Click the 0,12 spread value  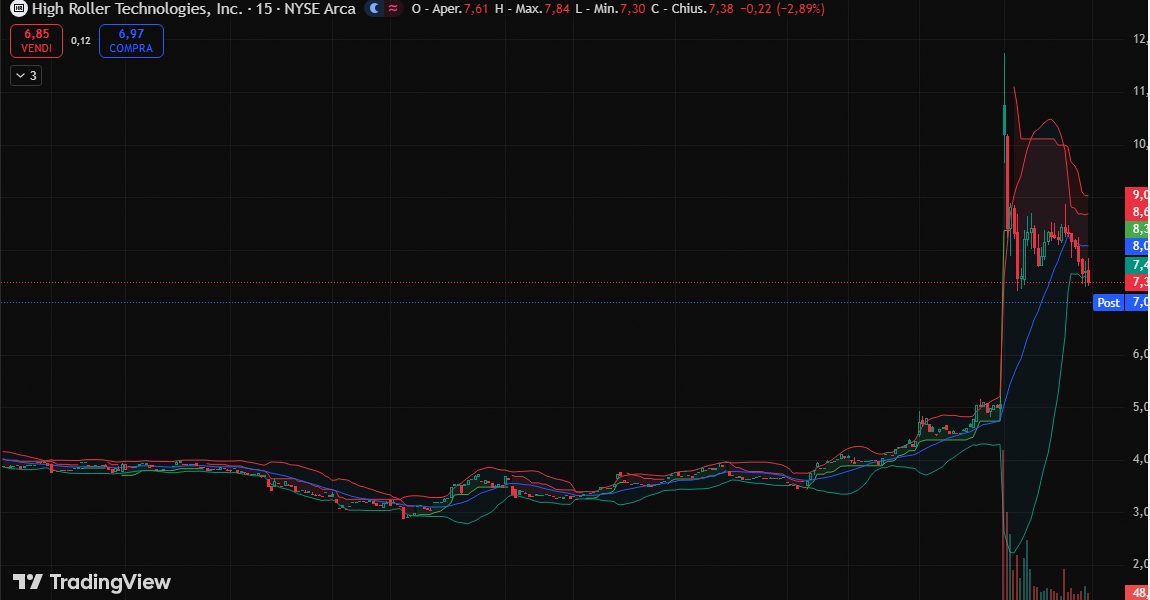pyautogui.click(x=81, y=41)
